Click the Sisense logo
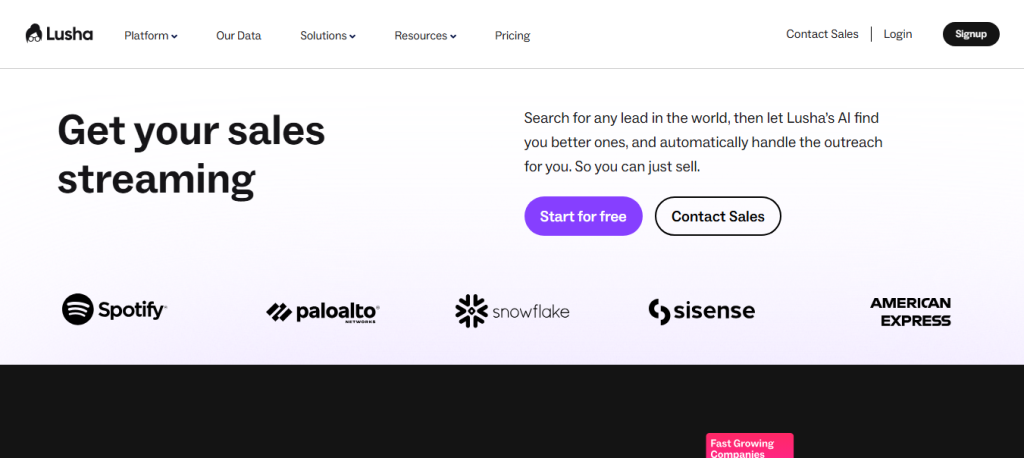 coord(701,311)
